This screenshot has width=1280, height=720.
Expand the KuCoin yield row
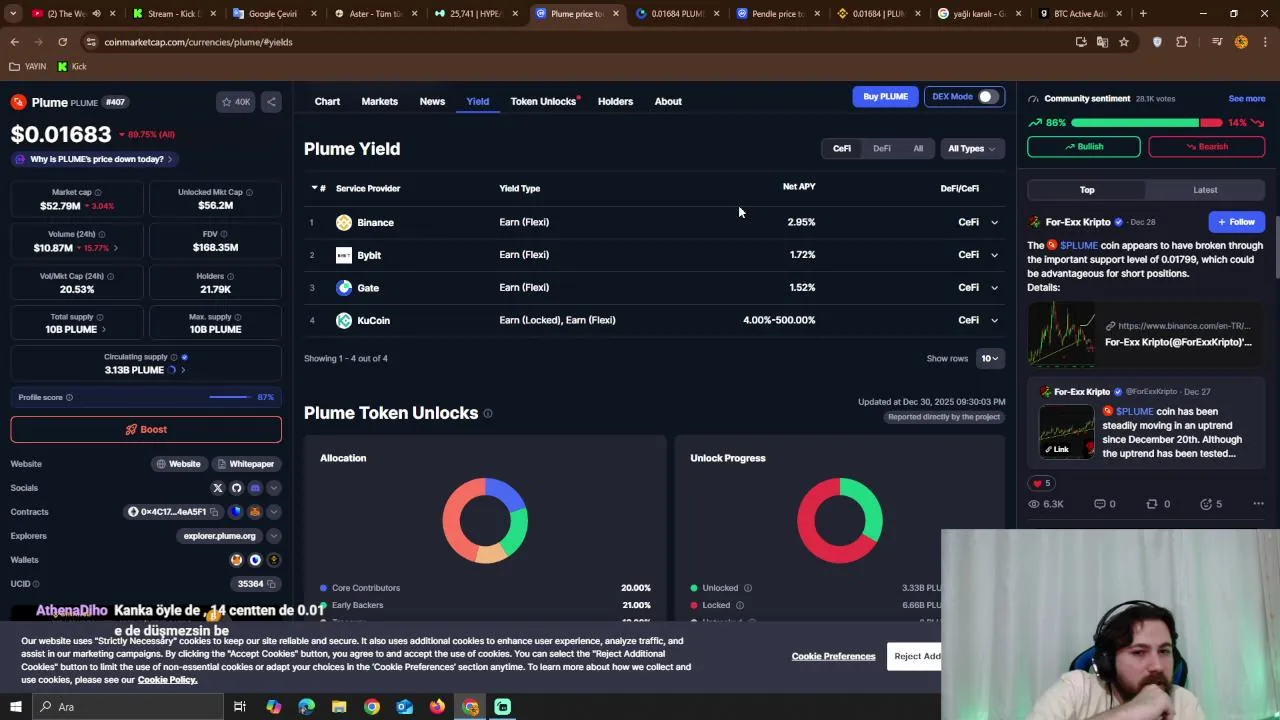(x=994, y=321)
